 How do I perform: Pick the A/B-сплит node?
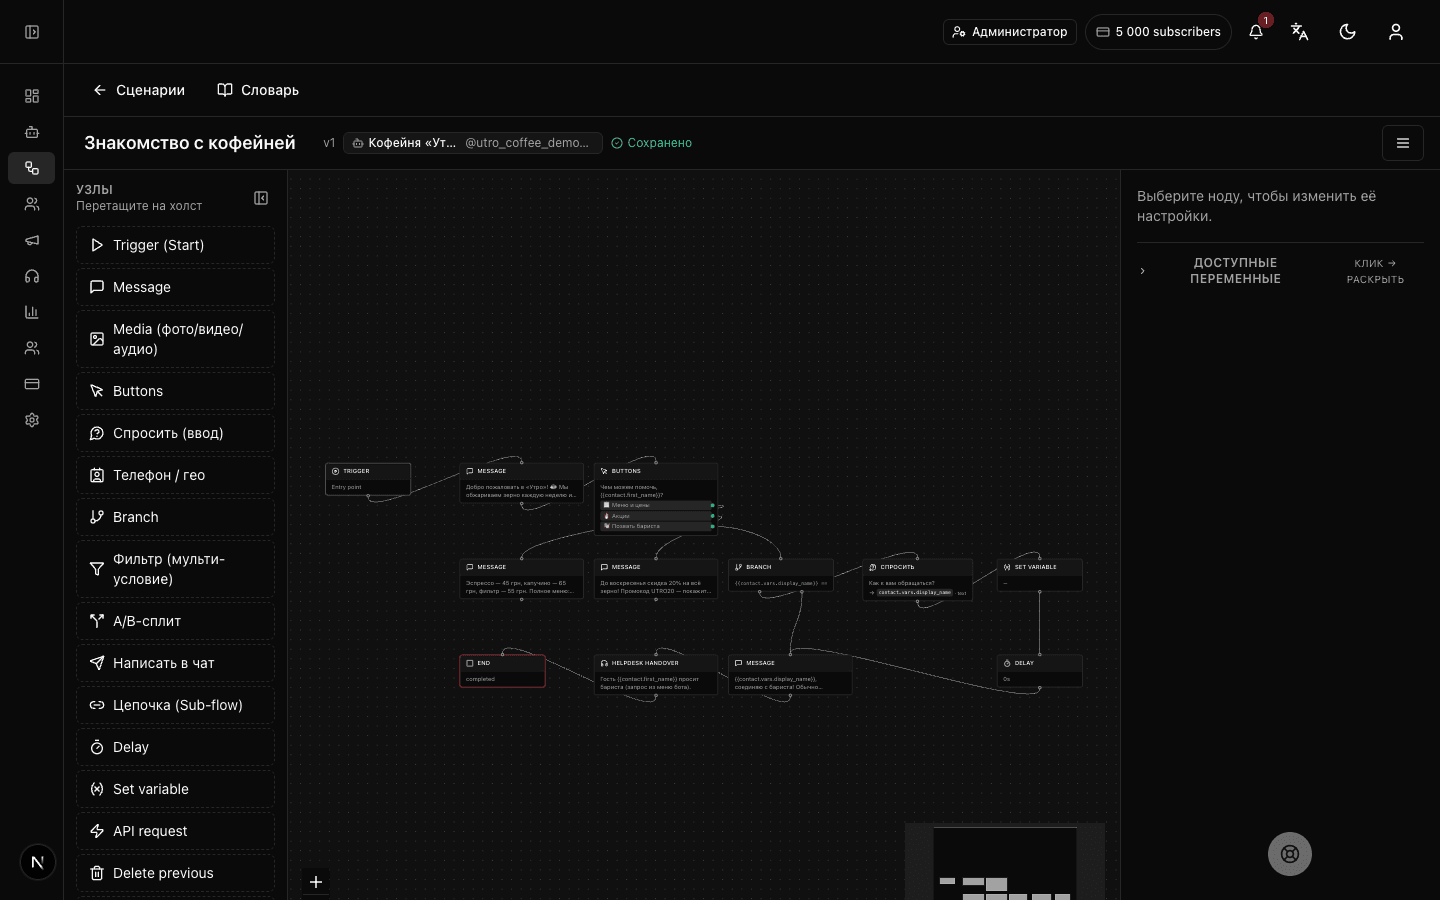pos(176,621)
